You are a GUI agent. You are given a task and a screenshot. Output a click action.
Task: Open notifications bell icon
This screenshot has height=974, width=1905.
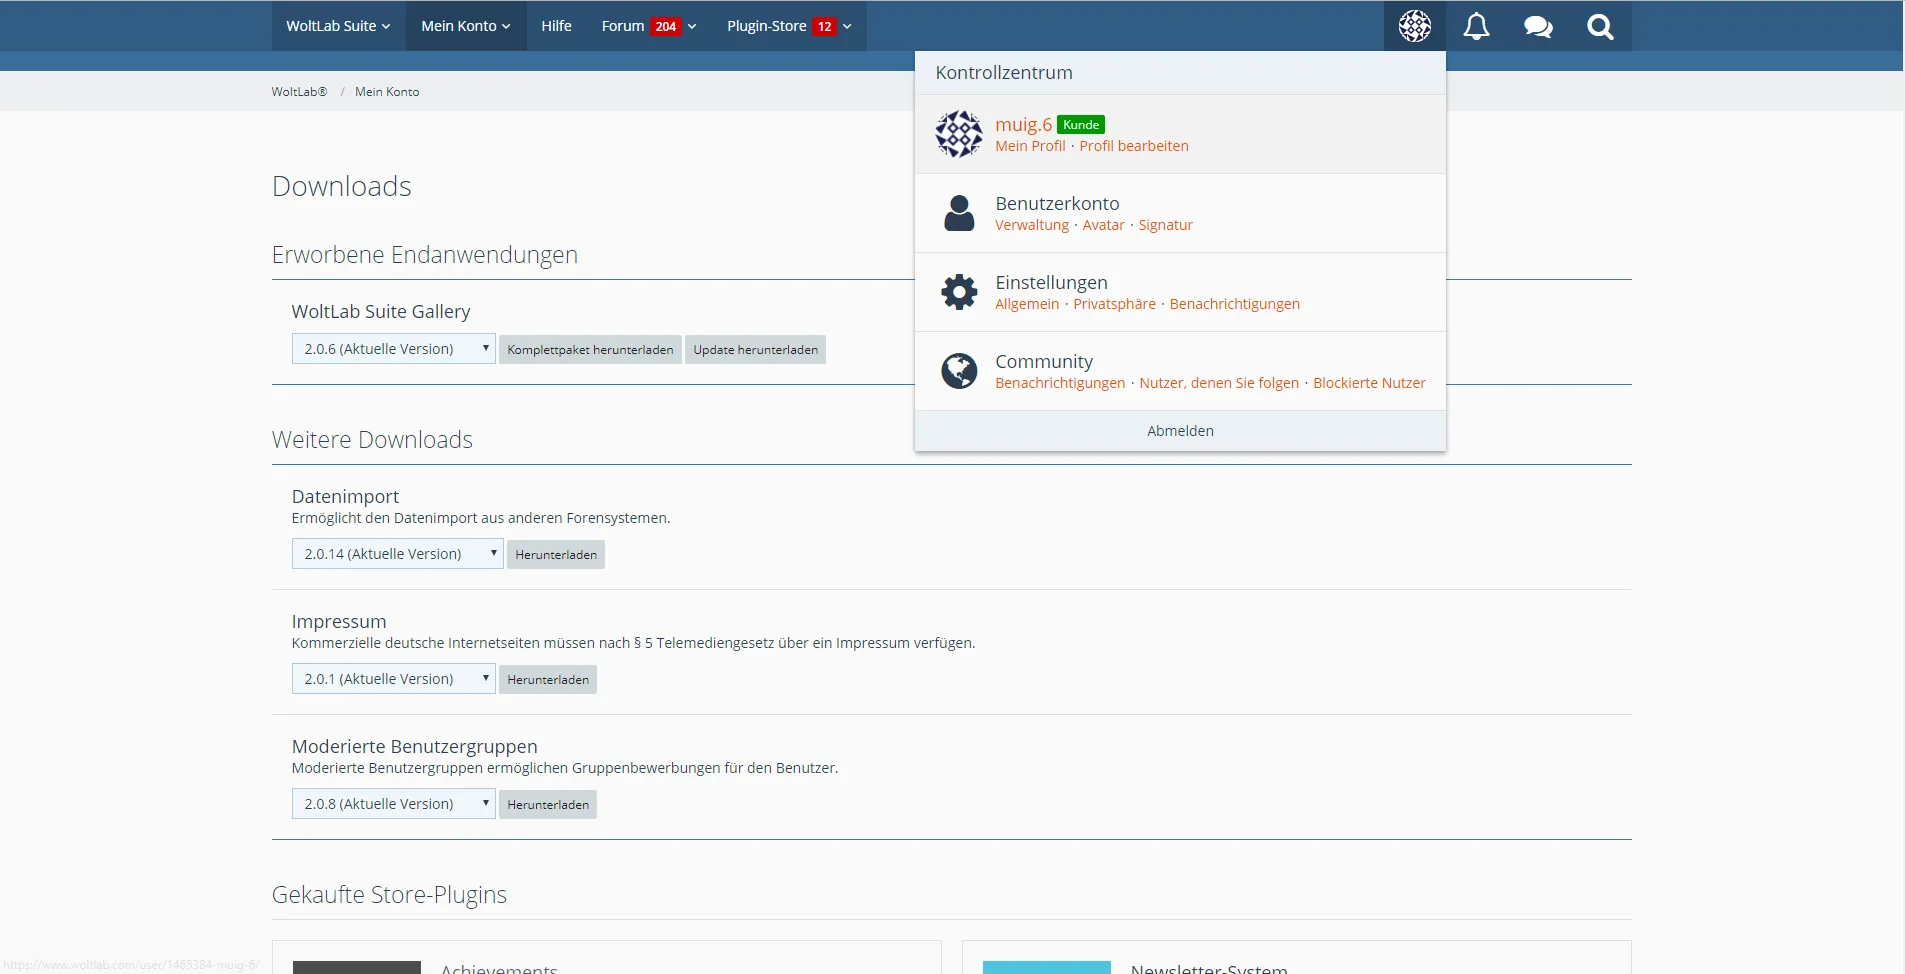coord(1476,26)
